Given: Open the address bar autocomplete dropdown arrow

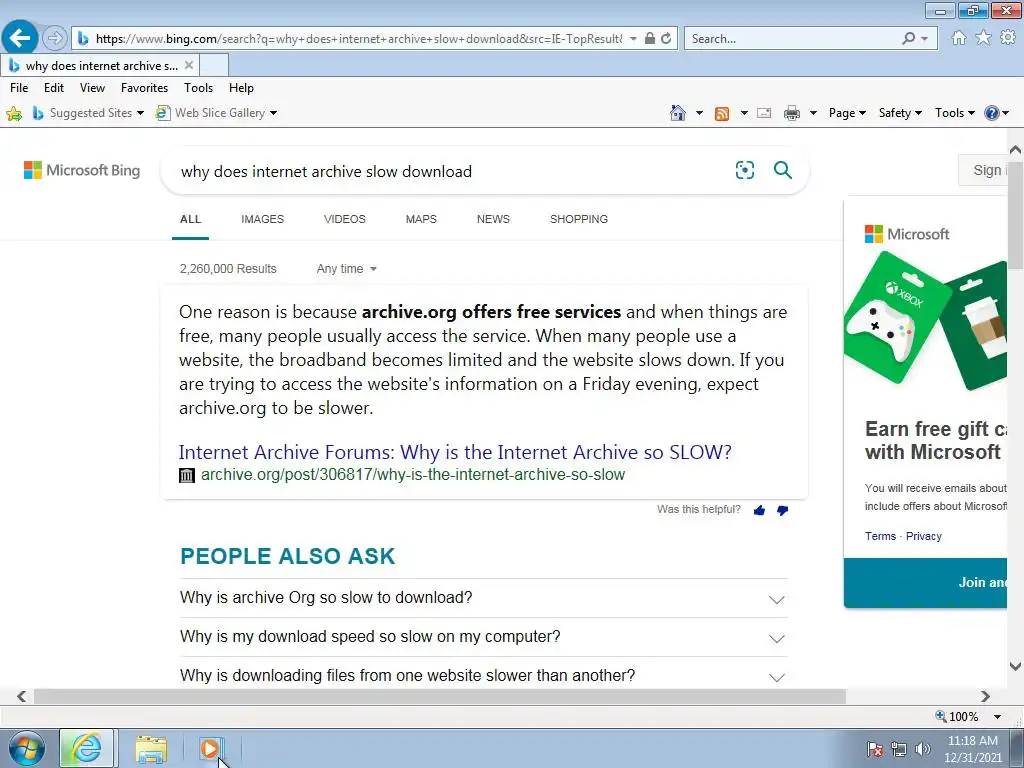Looking at the screenshot, I should (633, 39).
